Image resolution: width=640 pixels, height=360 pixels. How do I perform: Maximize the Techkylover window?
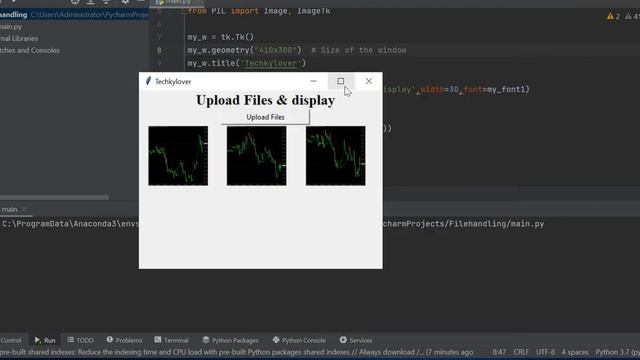click(x=341, y=81)
